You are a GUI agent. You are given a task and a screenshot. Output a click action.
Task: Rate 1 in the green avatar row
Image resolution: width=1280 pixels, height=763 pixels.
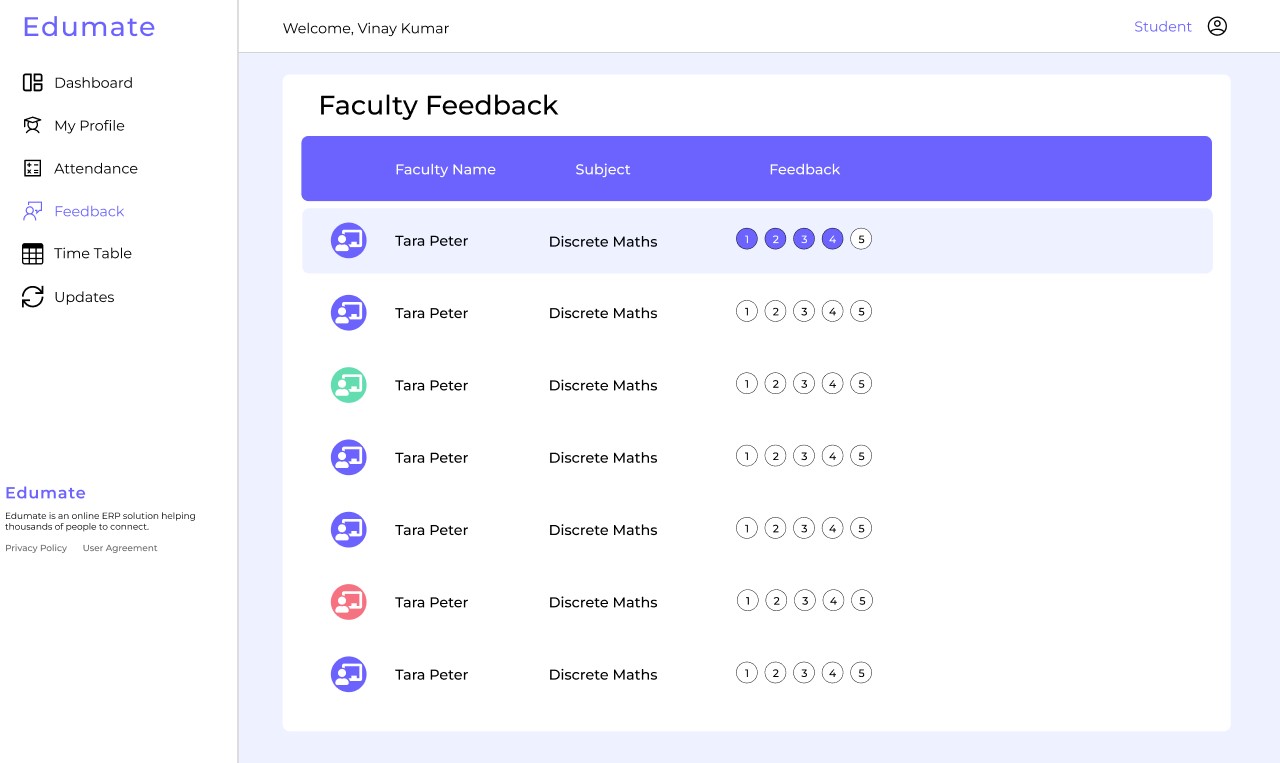(747, 383)
